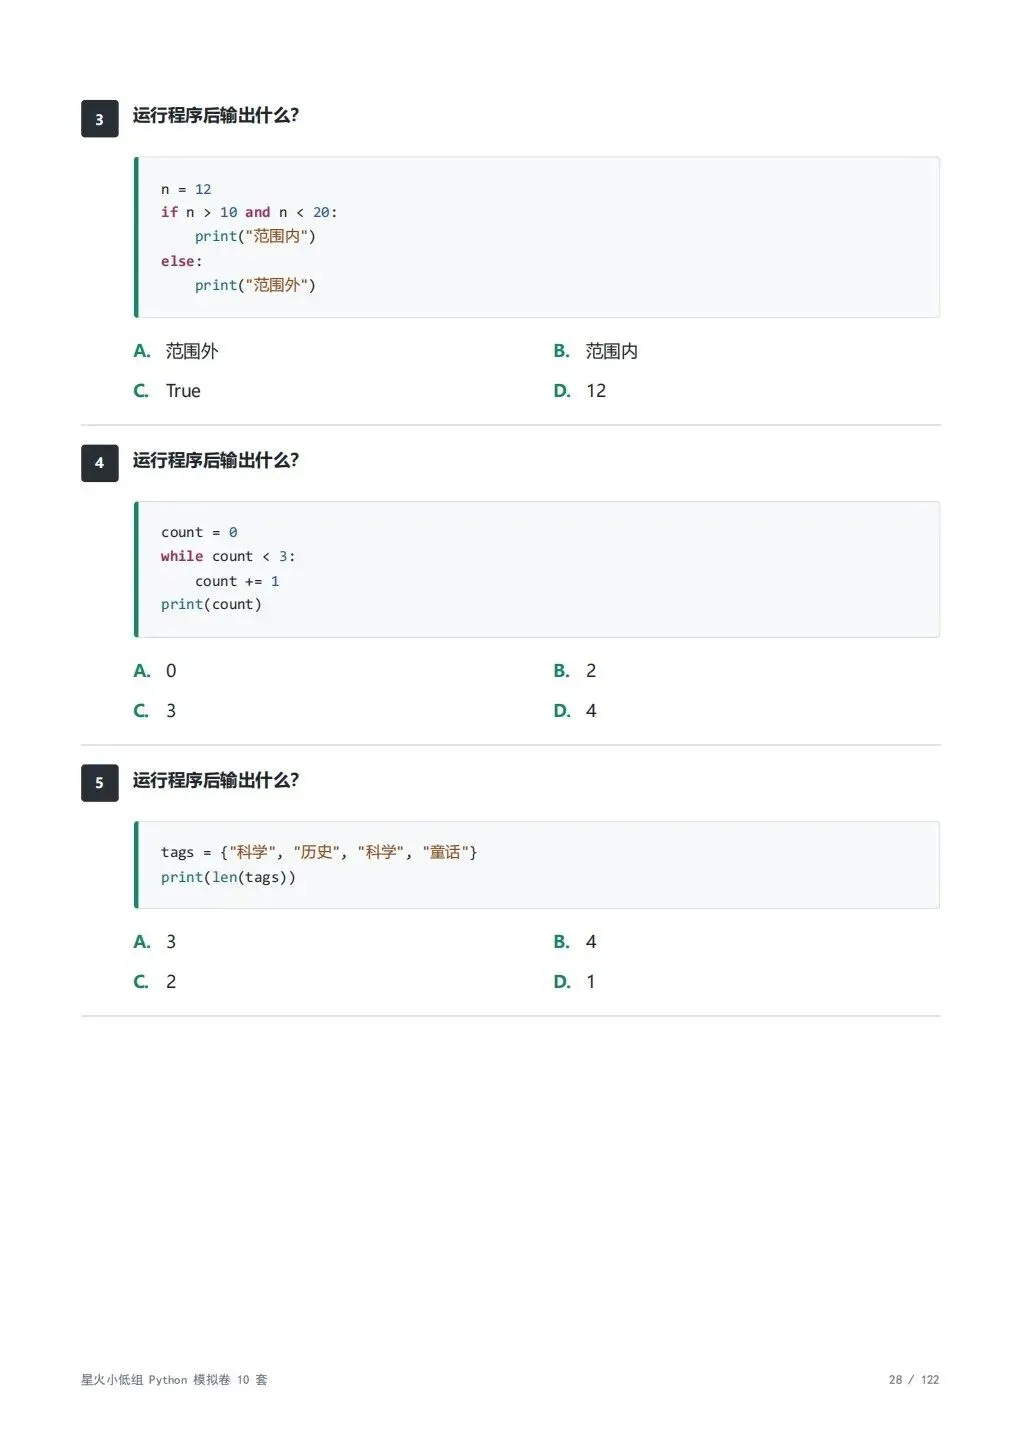This screenshot has width=1021, height=1432.
Task: Choose option C 2 in question 5
Action: tap(155, 982)
